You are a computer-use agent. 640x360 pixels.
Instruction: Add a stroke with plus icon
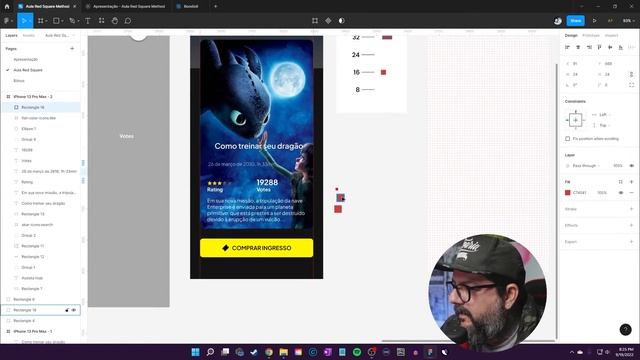[x=631, y=209]
